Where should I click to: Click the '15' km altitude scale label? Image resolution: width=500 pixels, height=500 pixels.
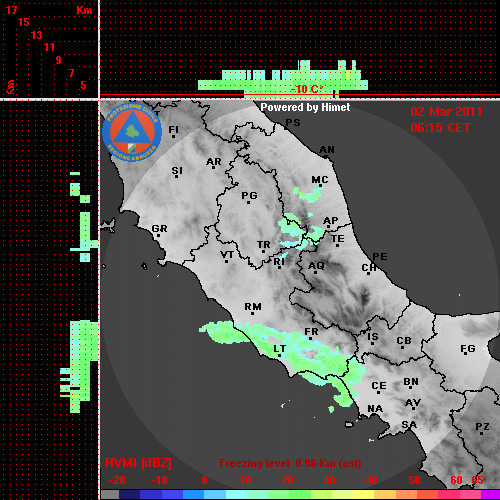(24, 22)
